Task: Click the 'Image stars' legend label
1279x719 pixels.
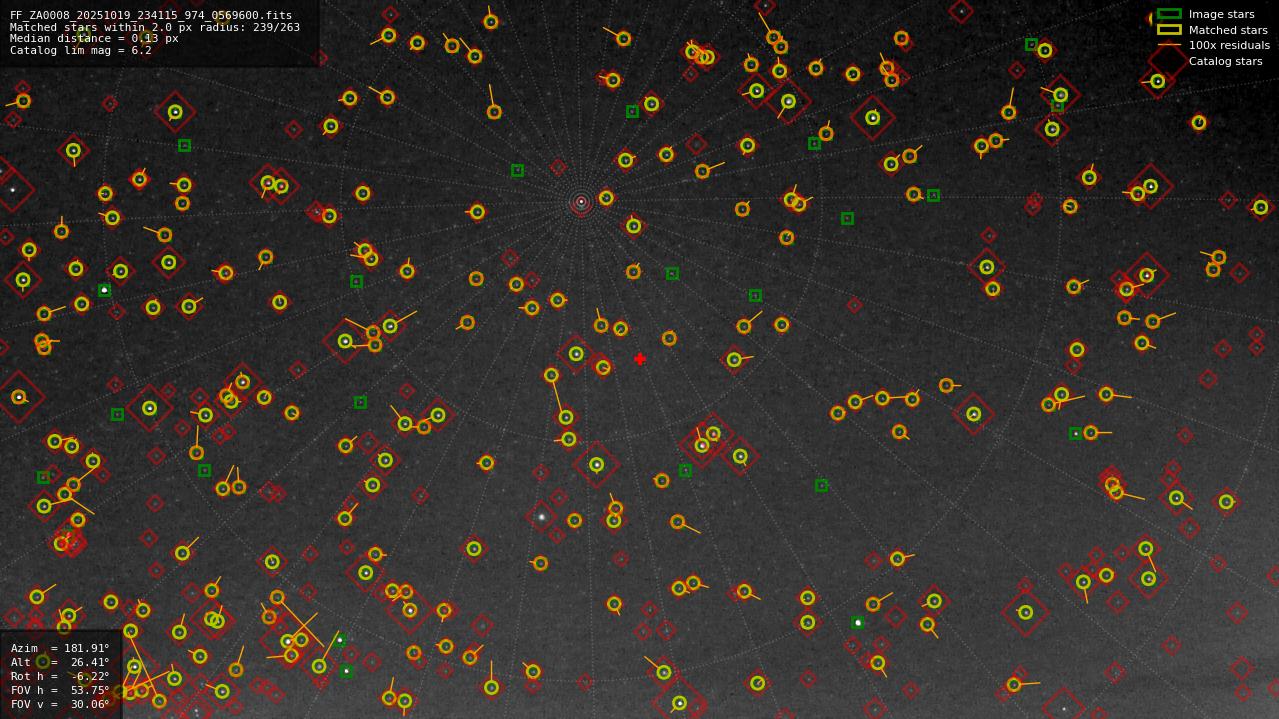Action: (x=1222, y=15)
